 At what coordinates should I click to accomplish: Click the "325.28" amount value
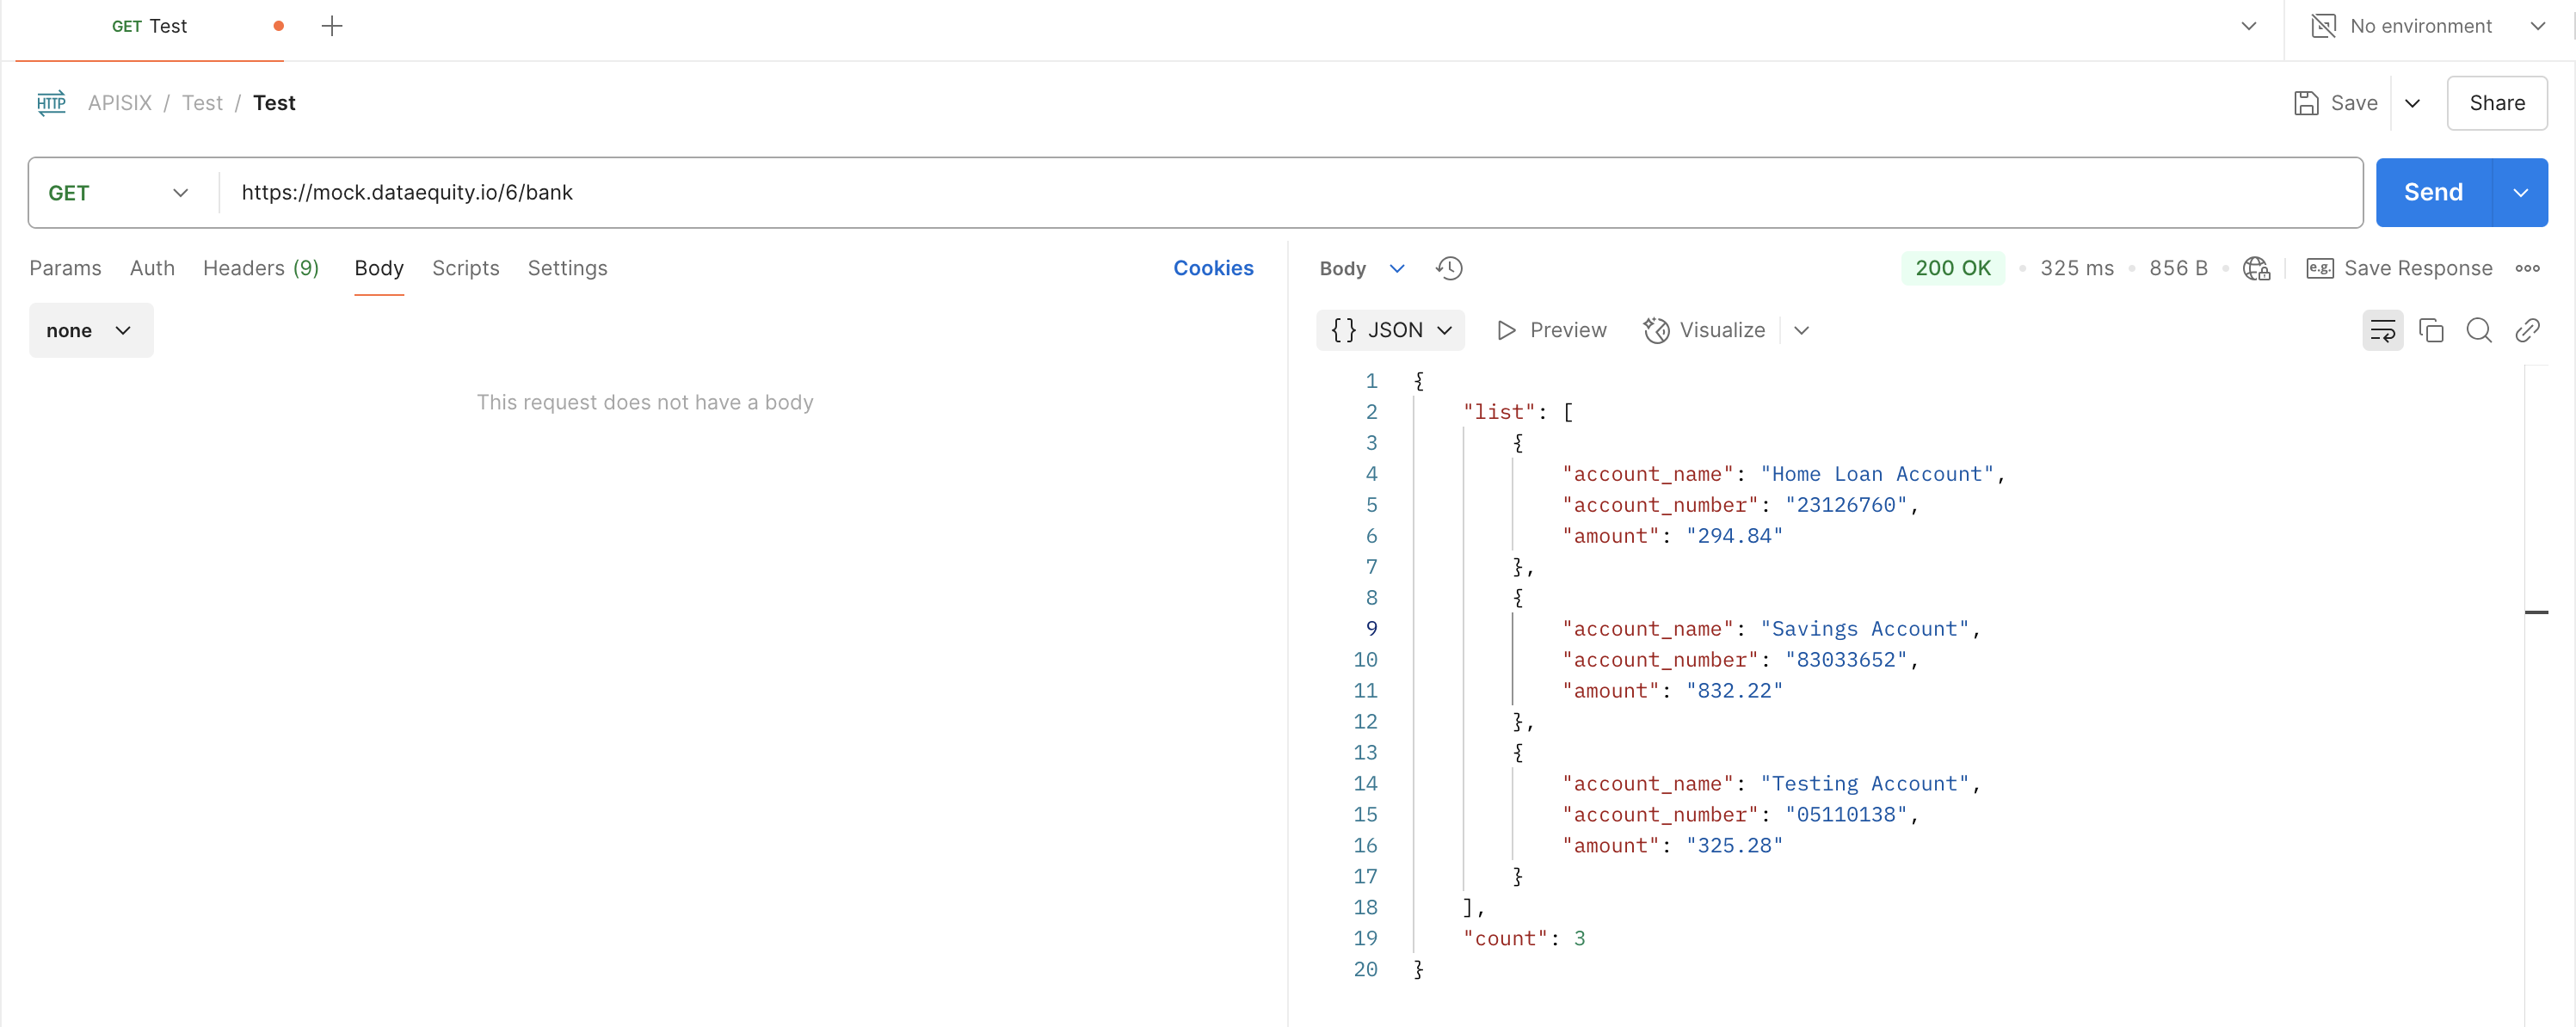(1734, 846)
